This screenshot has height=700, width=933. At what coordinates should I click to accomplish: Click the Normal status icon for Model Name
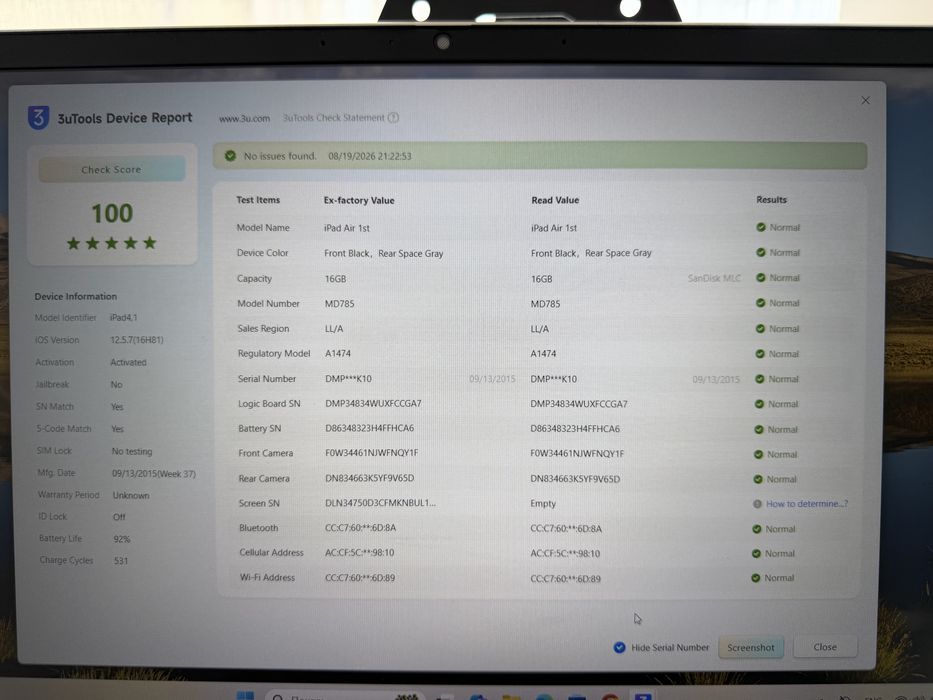(x=760, y=227)
